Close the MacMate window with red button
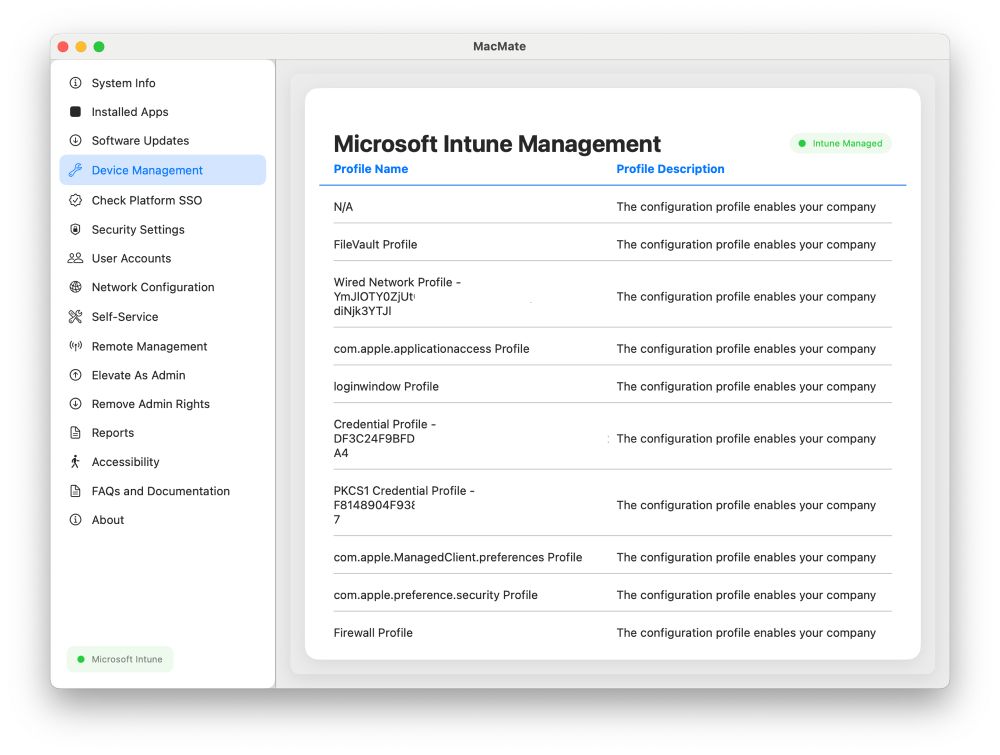Screen dimensions: 1000x755 (63, 47)
